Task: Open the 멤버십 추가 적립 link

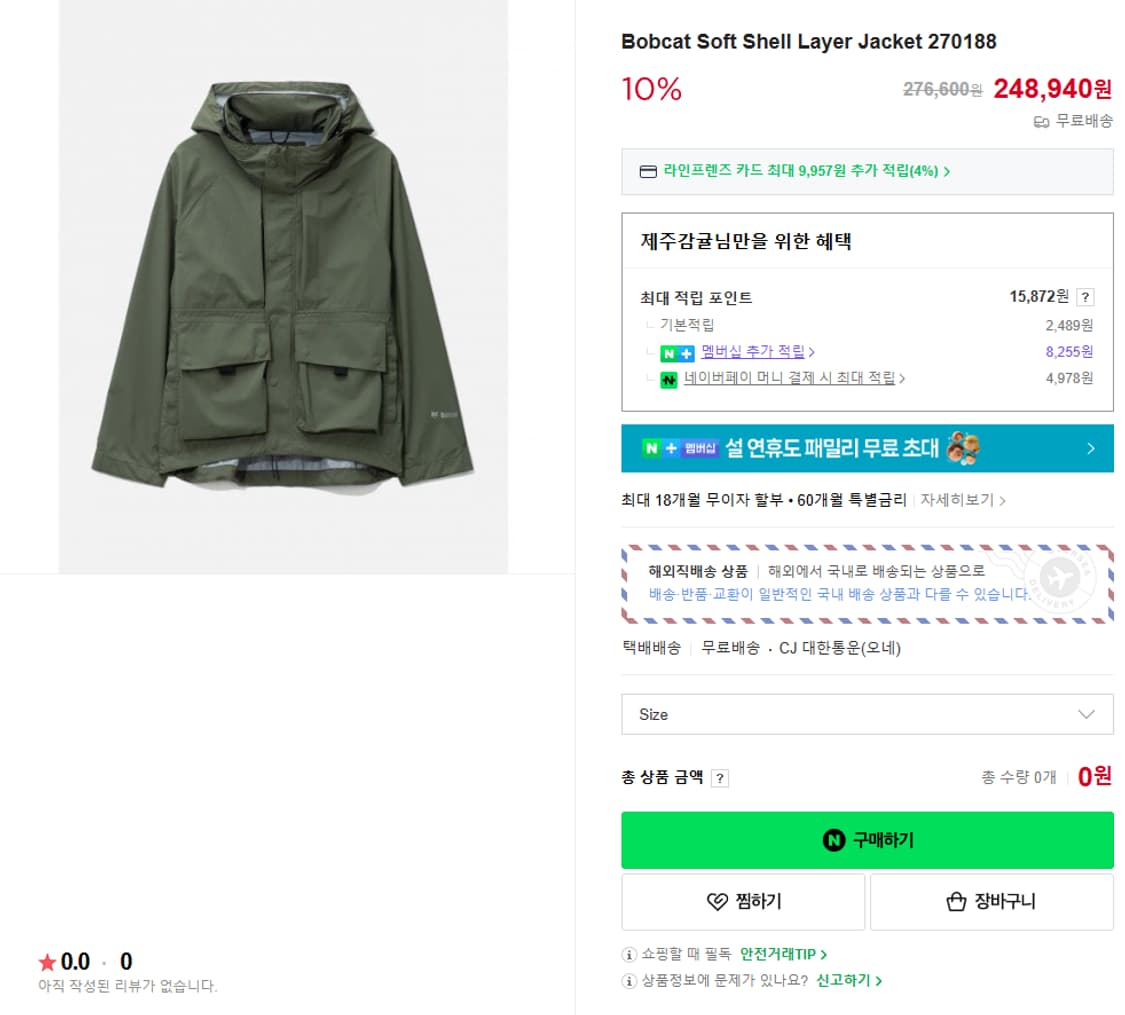Action: click(757, 352)
